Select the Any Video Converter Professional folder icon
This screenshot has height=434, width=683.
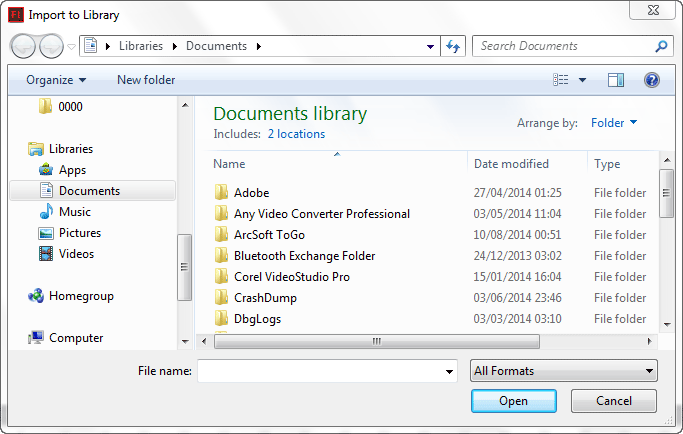pyautogui.click(x=221, y=213)
